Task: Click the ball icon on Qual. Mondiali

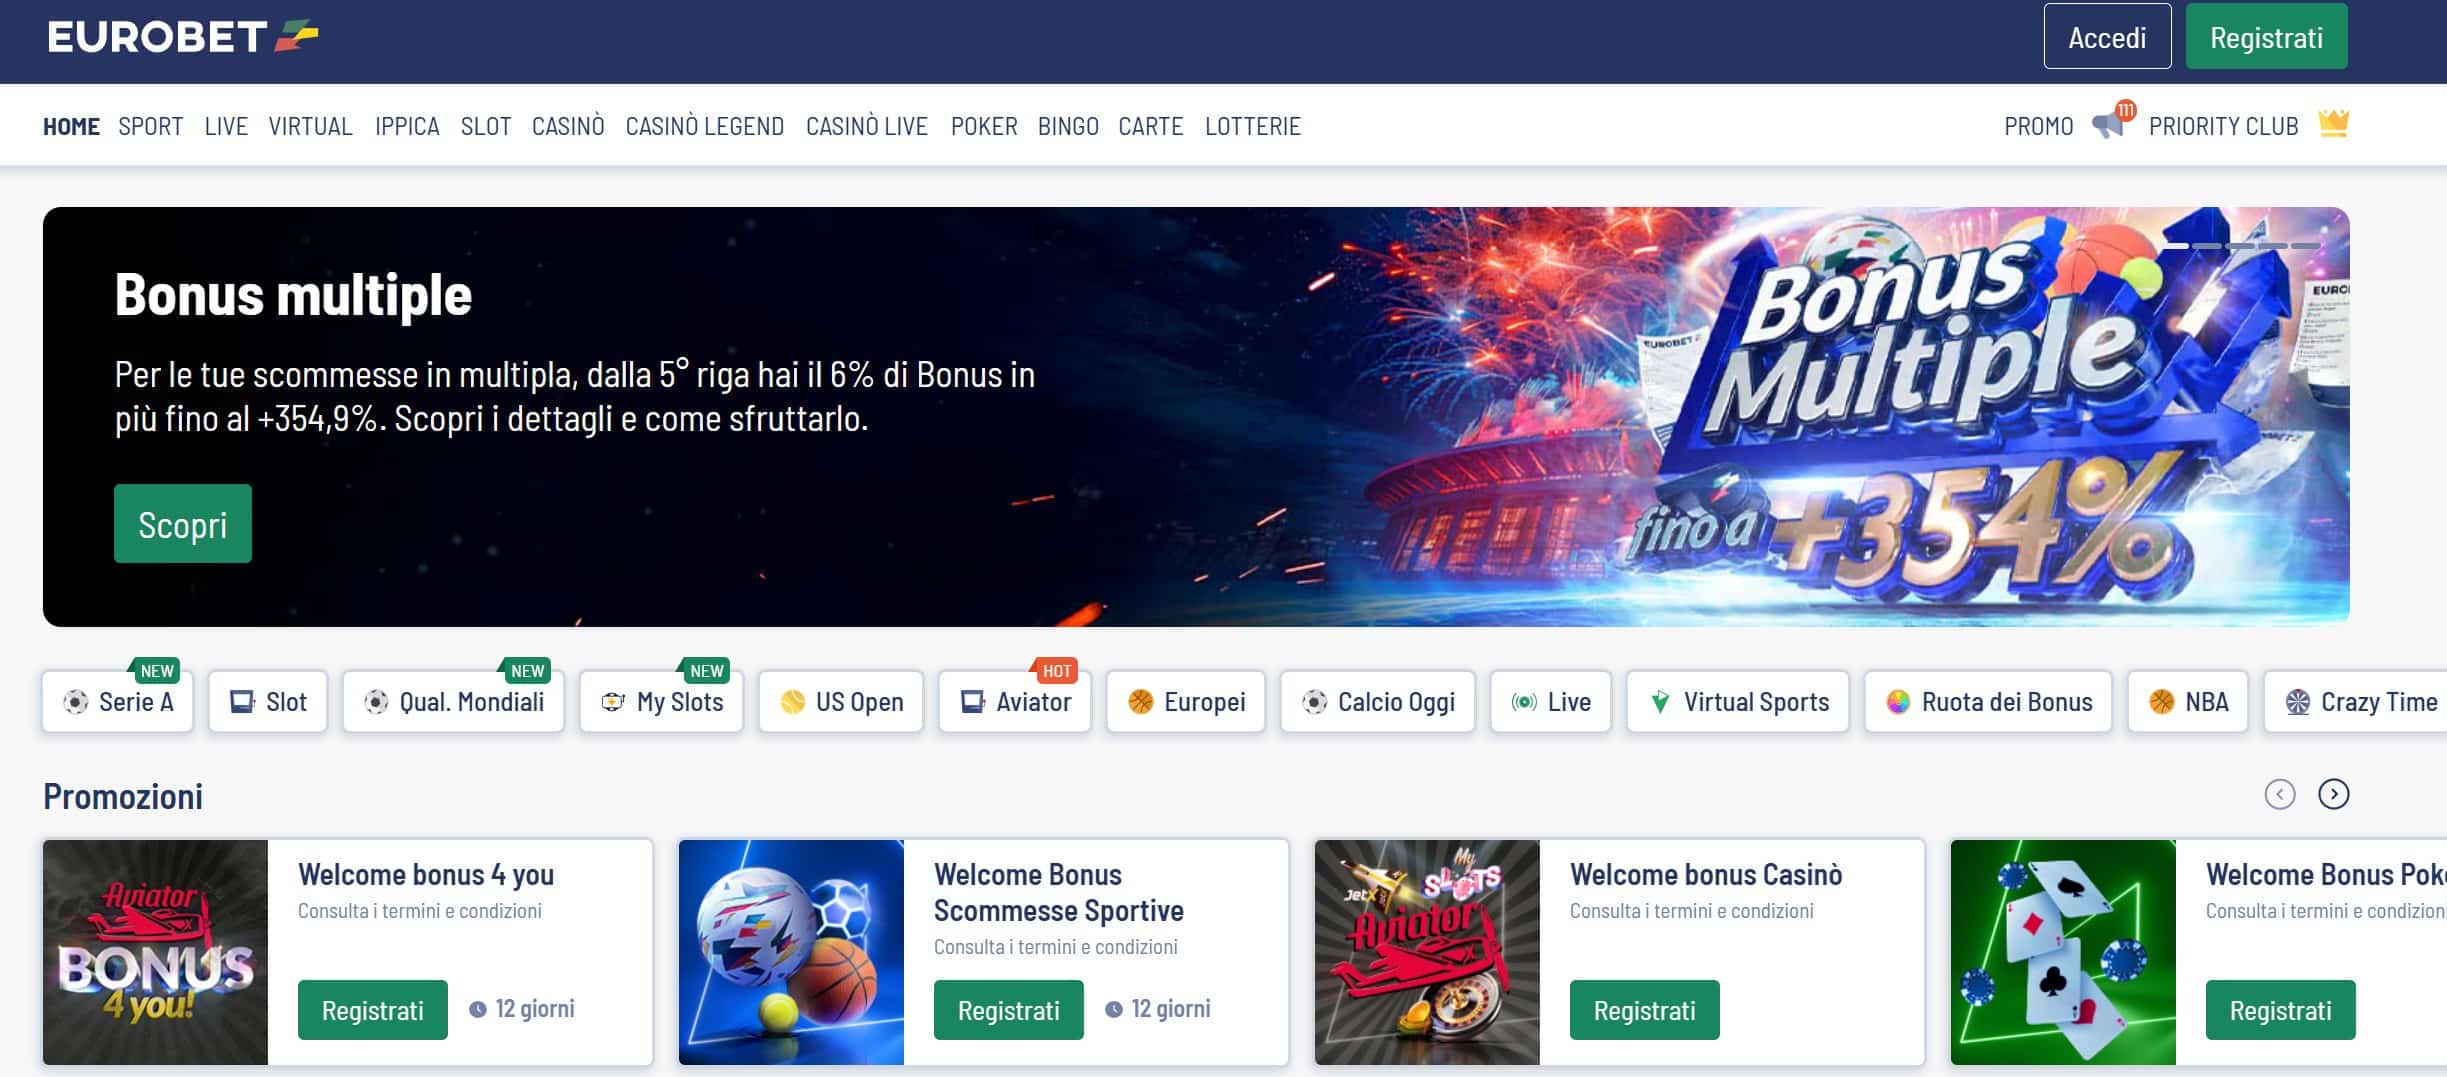Action: point(376,702)
